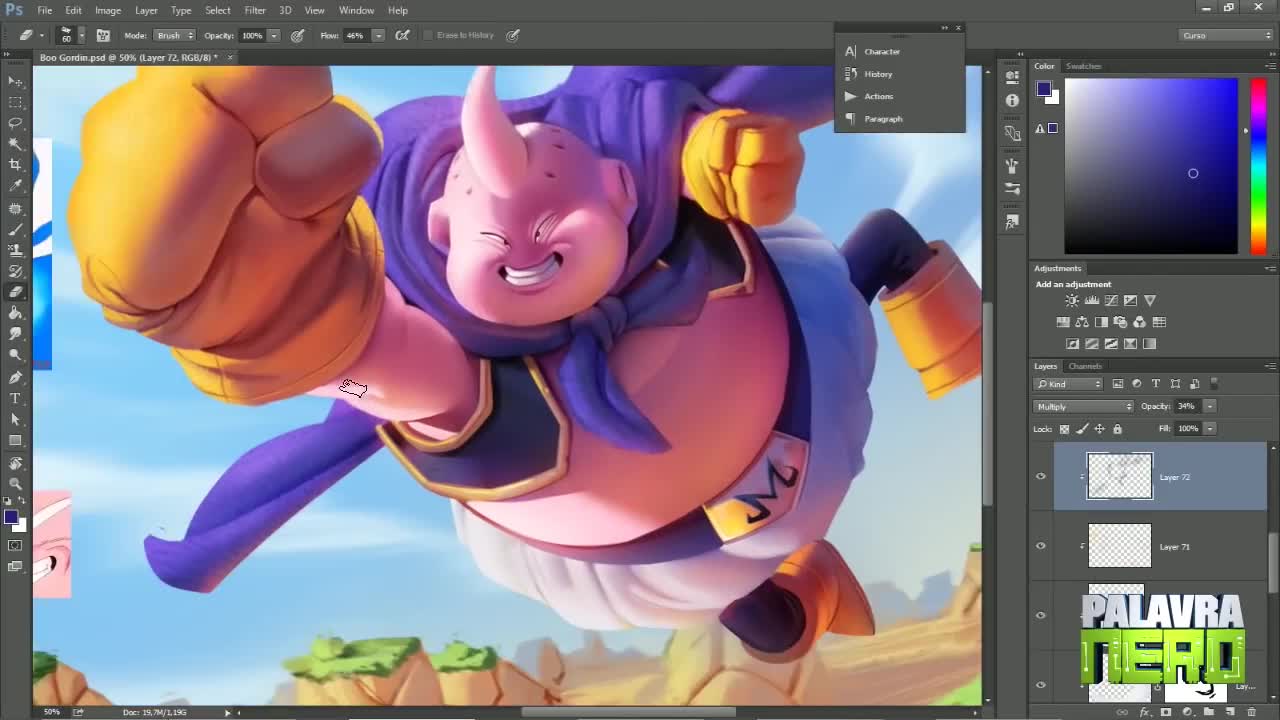The width and height of the screenshot is (1280, 720).
Task: Open the Image menu
Action: click(108, 10)
